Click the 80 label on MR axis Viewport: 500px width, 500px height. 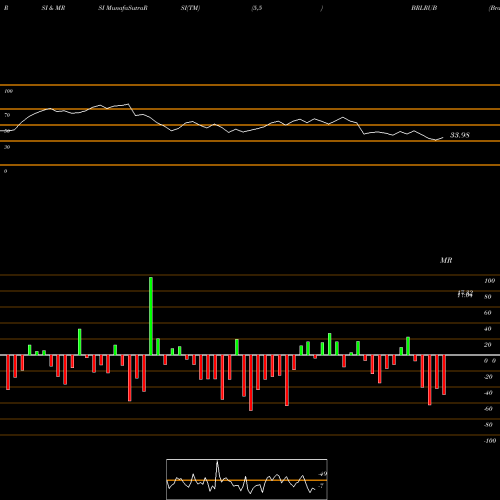[x=488, y=297]
